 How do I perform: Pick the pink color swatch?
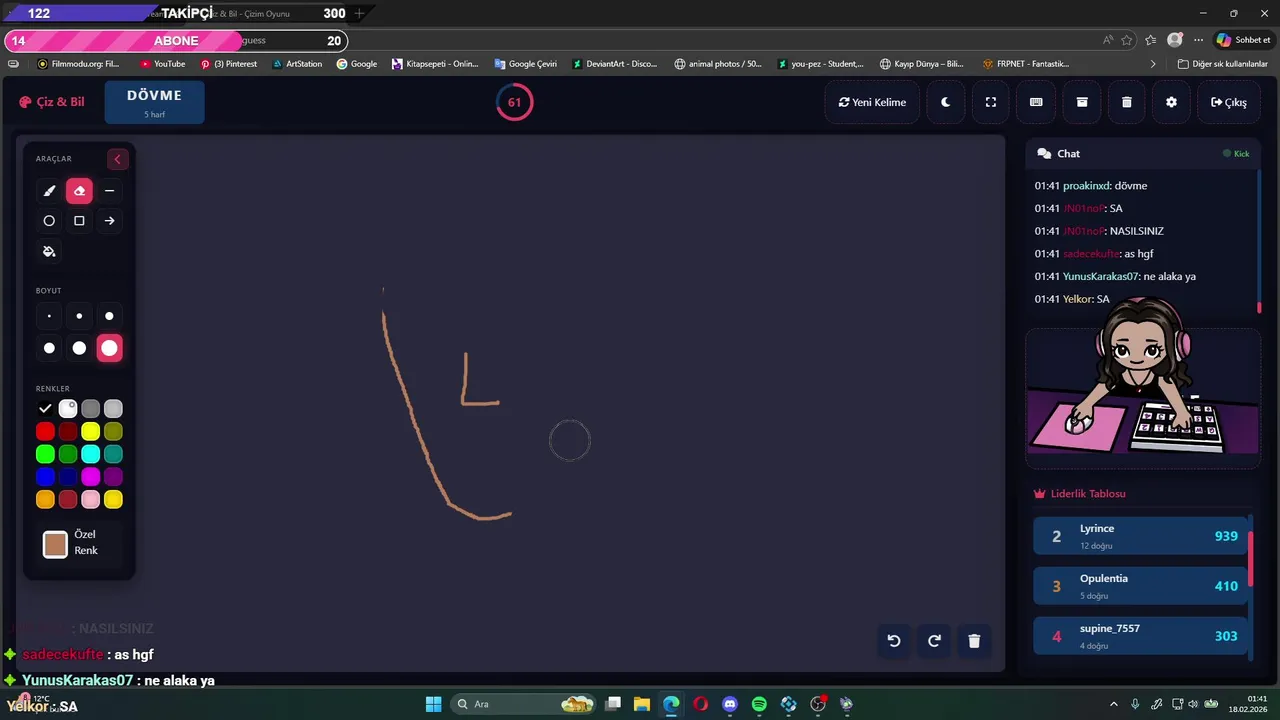[91, 499]
